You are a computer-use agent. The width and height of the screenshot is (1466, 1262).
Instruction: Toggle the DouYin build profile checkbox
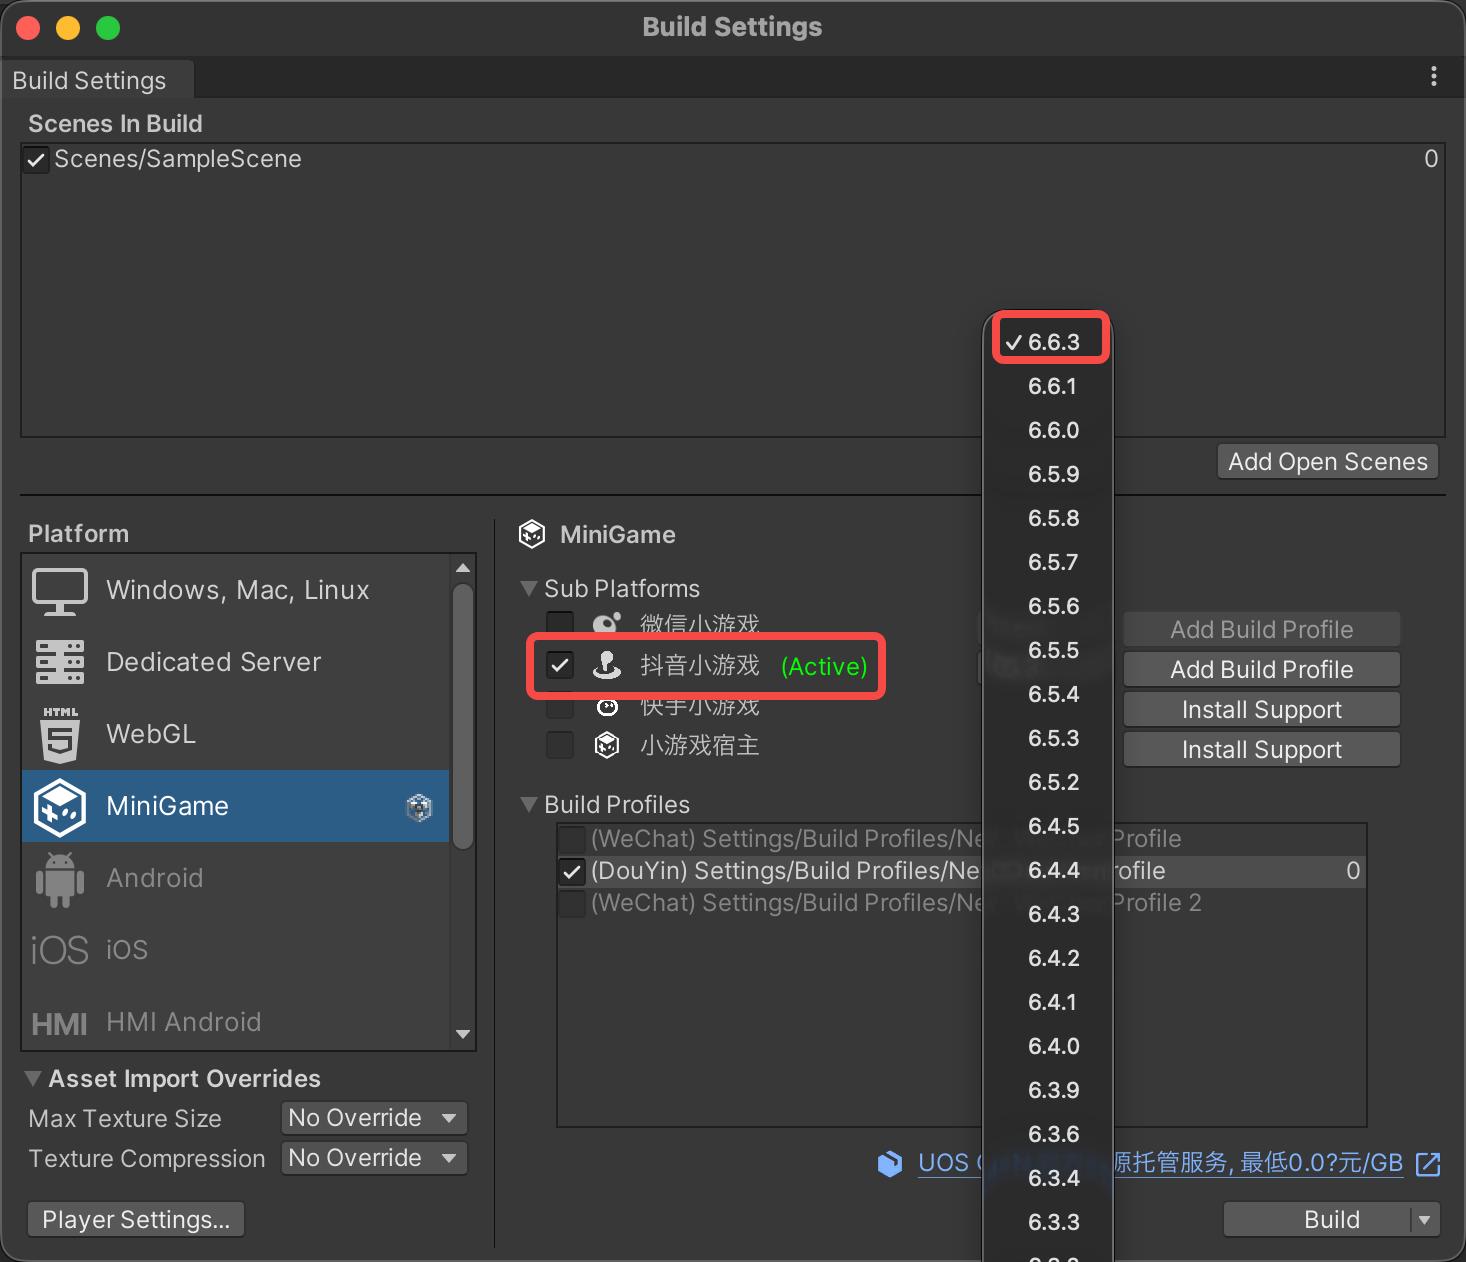(572, 872)
